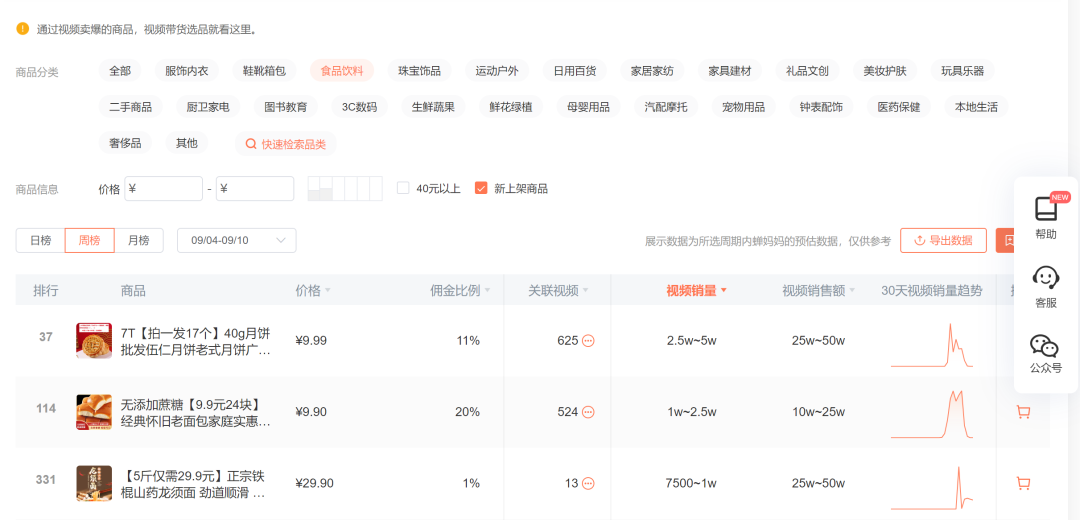1080x520 pixels.
Task: Click the minimum price input field
Action: pos(163,189)
